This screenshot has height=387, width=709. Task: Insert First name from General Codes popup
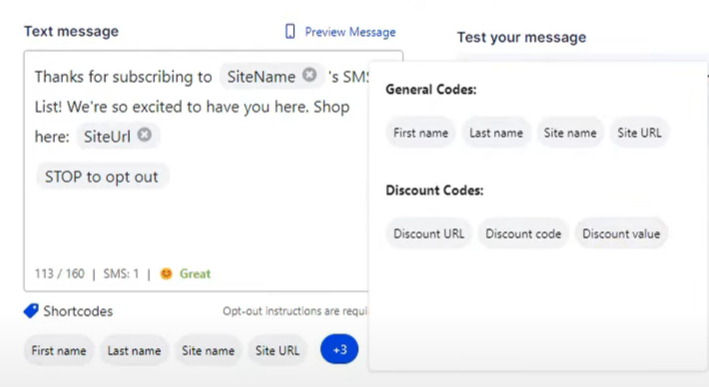click(421, 133)
